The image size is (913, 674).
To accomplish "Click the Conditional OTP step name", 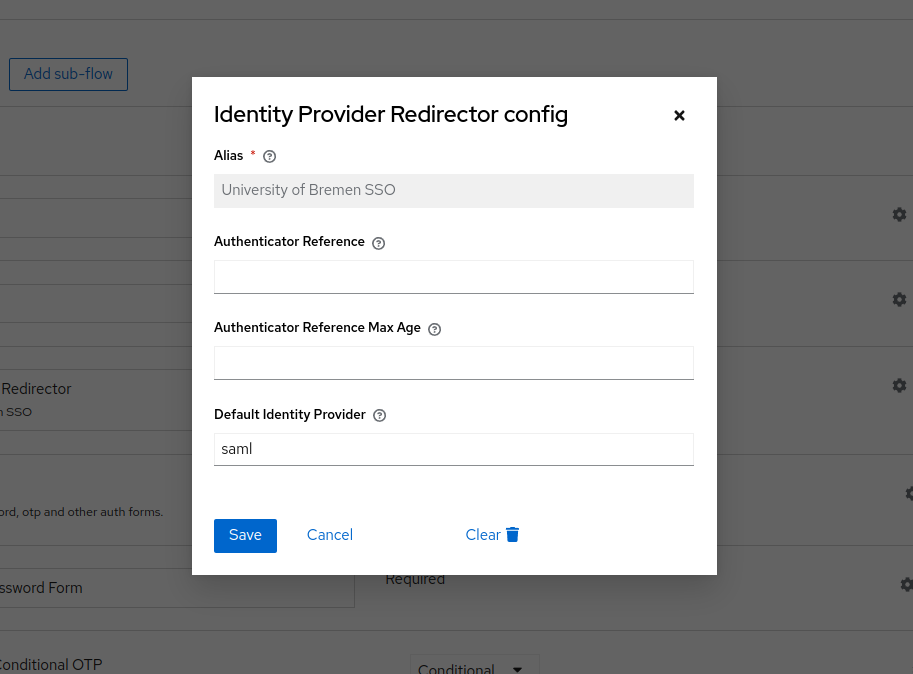I will click(x=51, y=665).
